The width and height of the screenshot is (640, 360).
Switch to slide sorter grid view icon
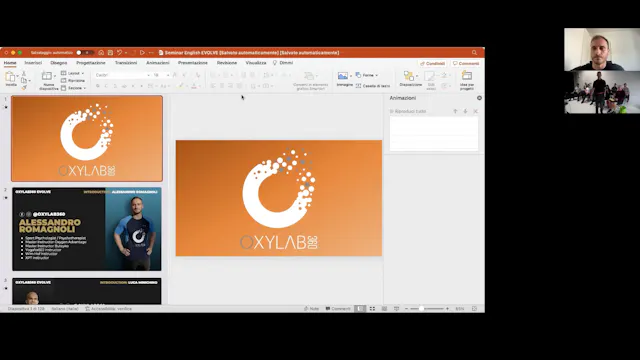(x=372, y=309)
